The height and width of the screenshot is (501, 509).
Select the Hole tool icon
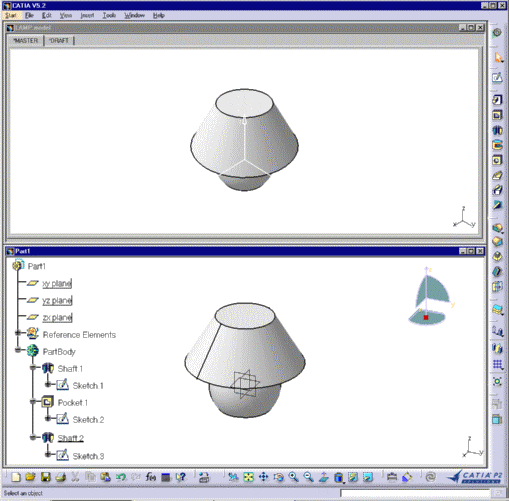tap(497, 160)
